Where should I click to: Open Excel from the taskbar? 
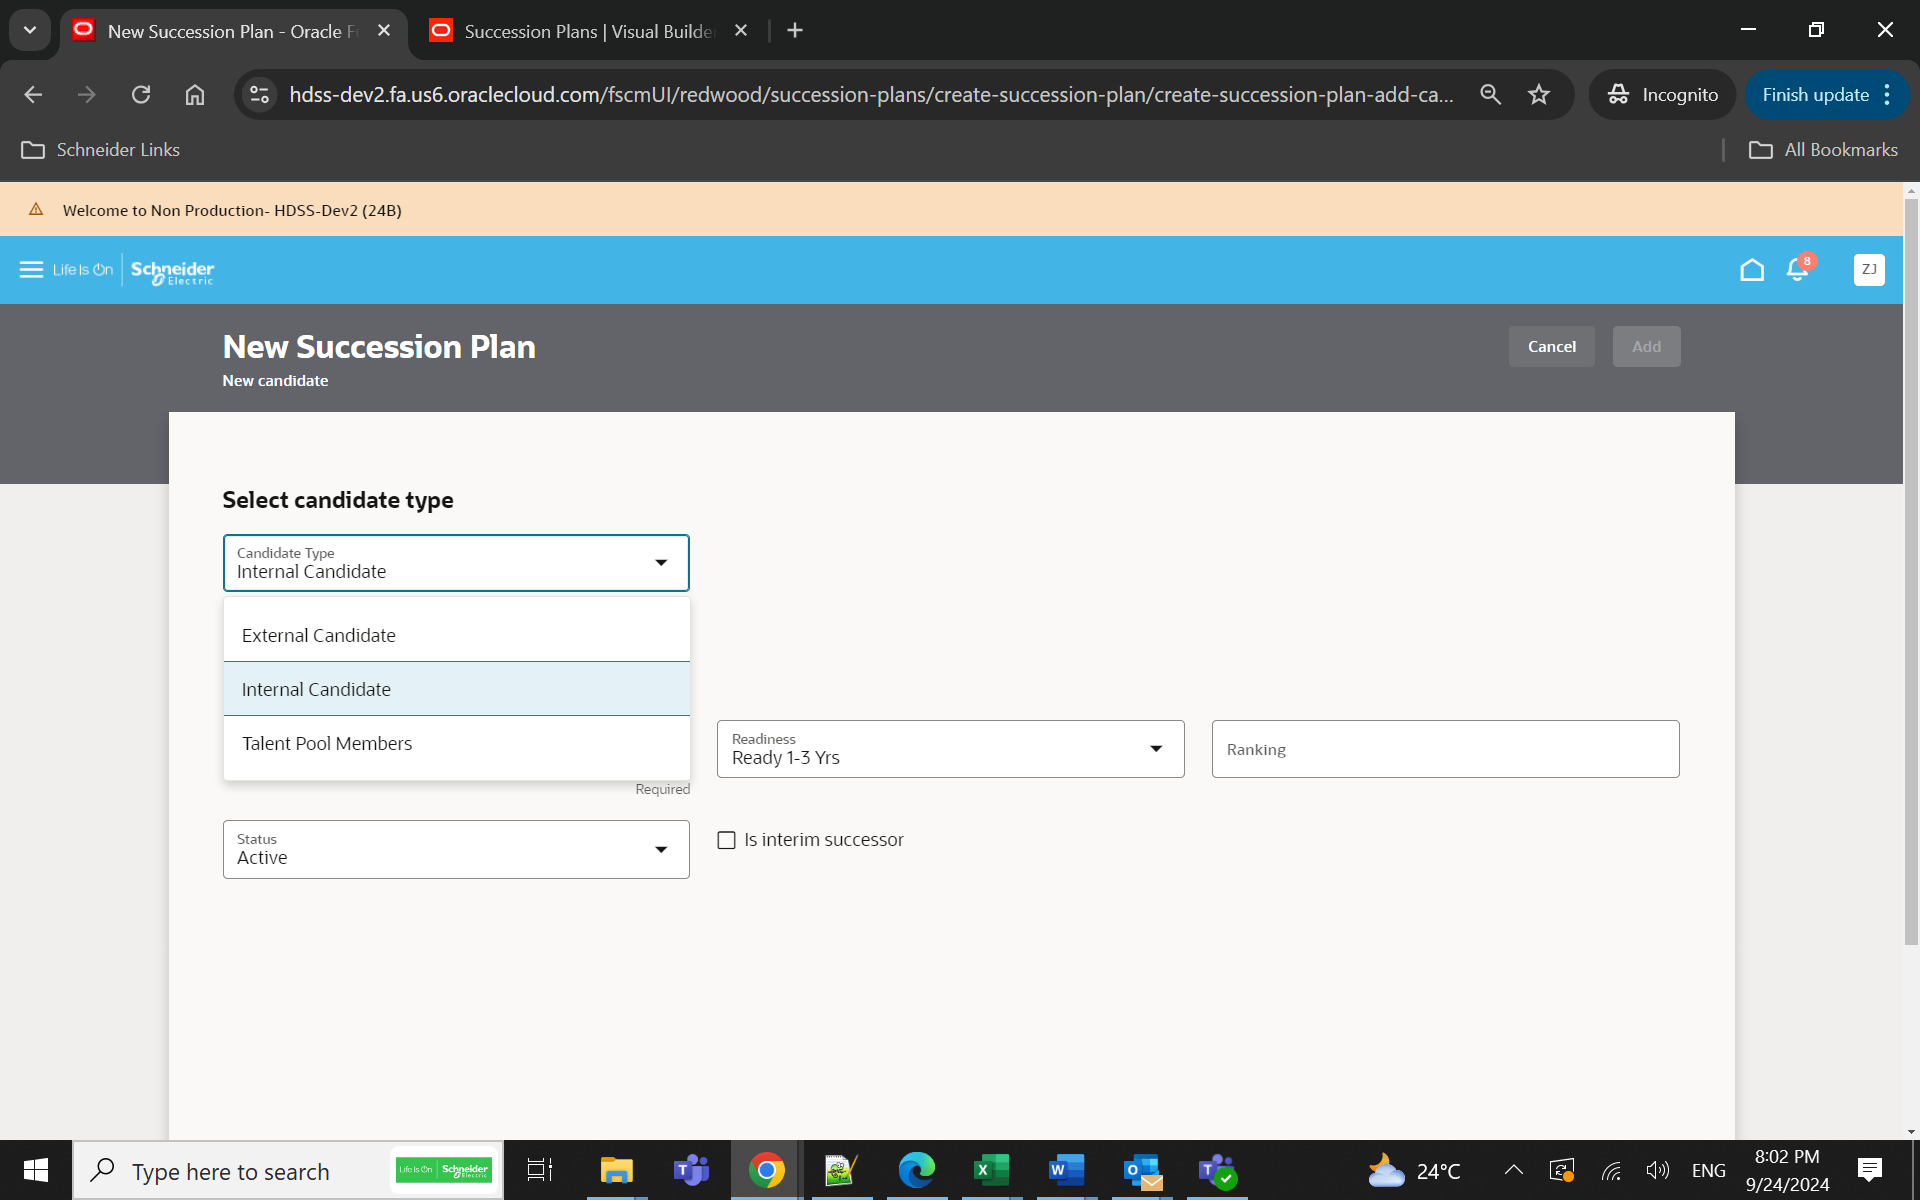990,1170
